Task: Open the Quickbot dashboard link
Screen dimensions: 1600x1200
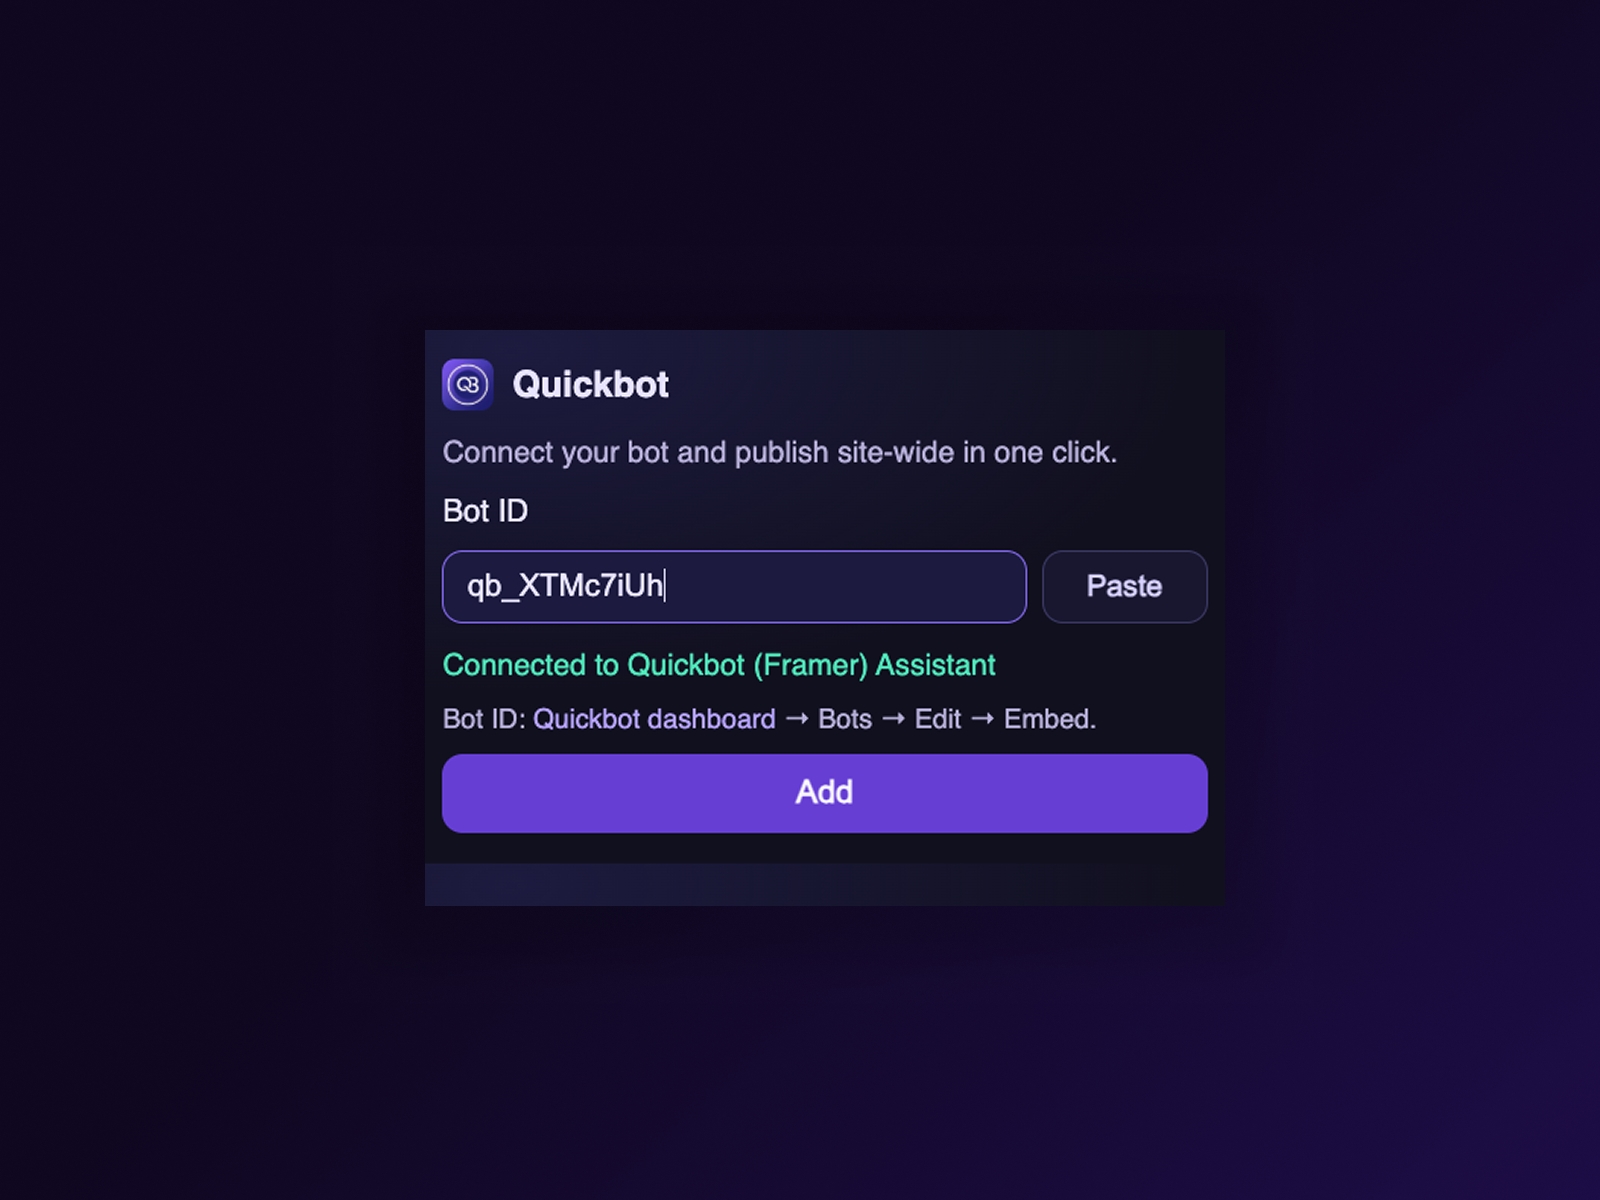Action: tap(654, 719)
